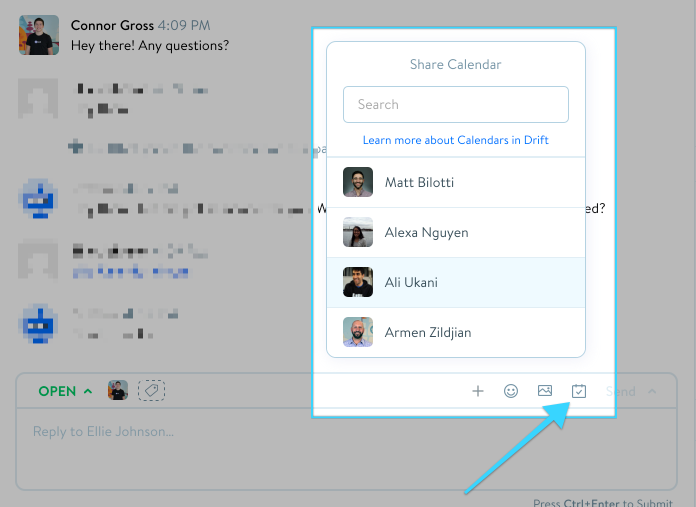Click the first blue bot avatar
Image resolution: width=696 pixels, height=507 pixels.
(x=40, y=198)
